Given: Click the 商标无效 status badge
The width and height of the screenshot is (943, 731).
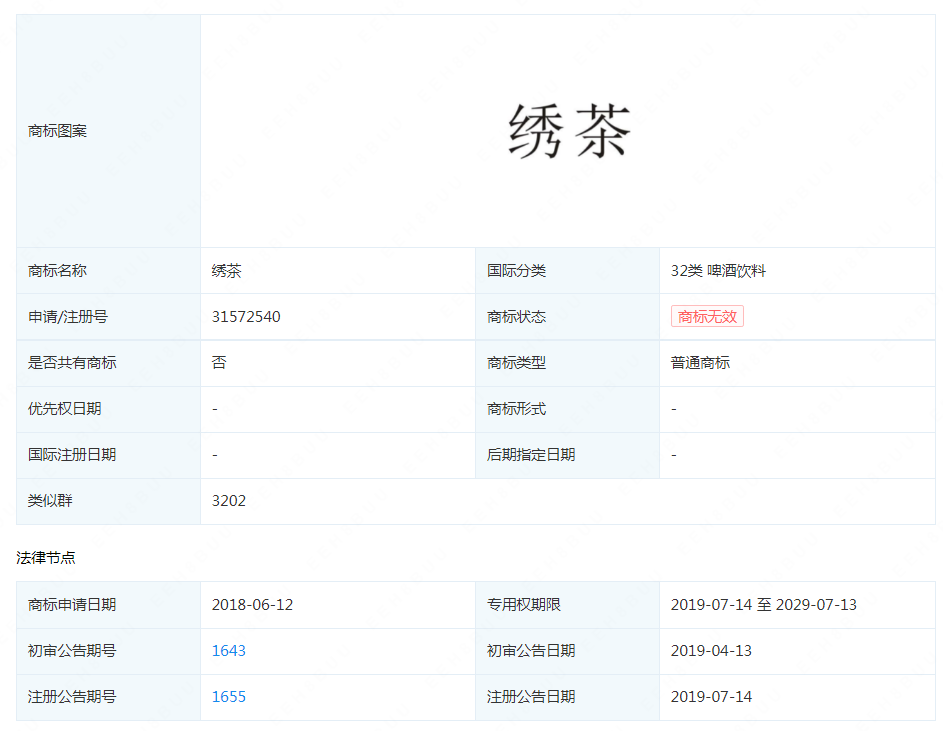Looking at the screenshot, I should tap(707, 316).
